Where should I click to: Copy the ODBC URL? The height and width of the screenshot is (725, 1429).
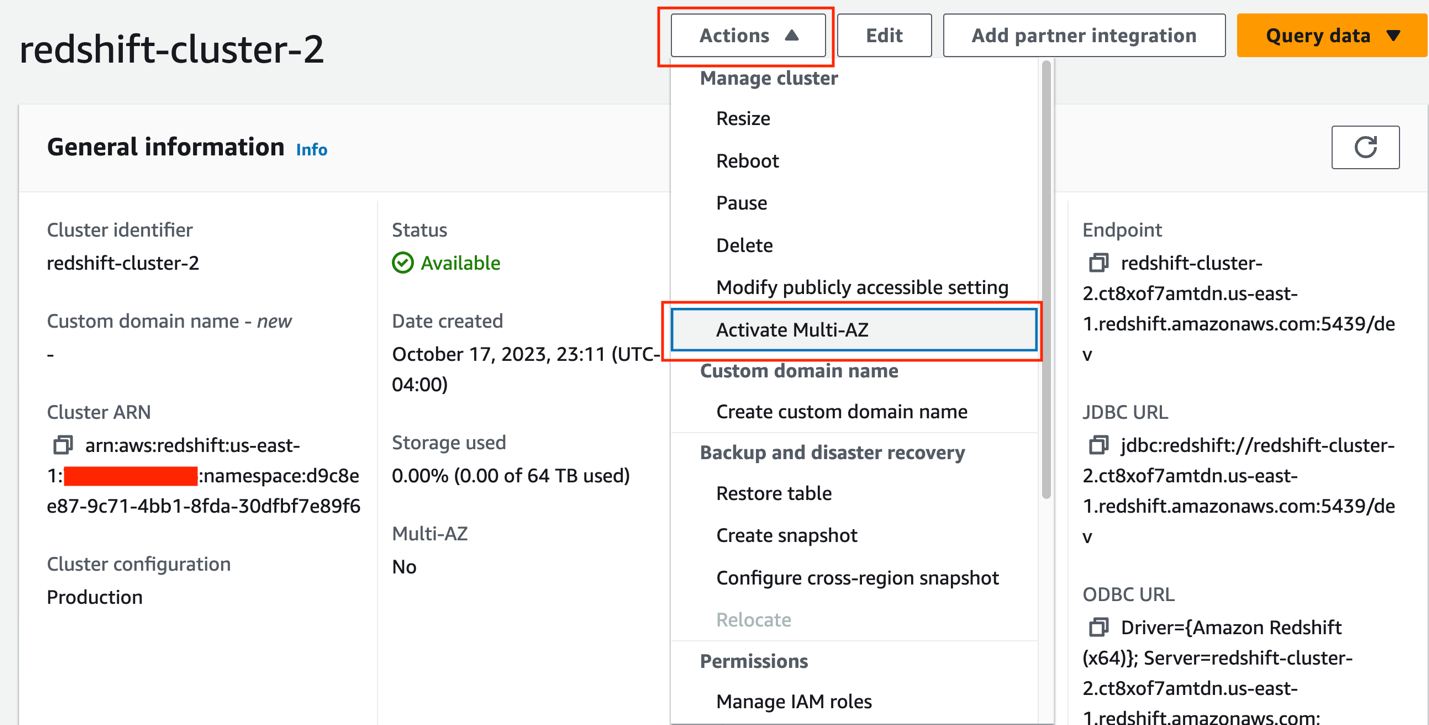click(1098, 627)
